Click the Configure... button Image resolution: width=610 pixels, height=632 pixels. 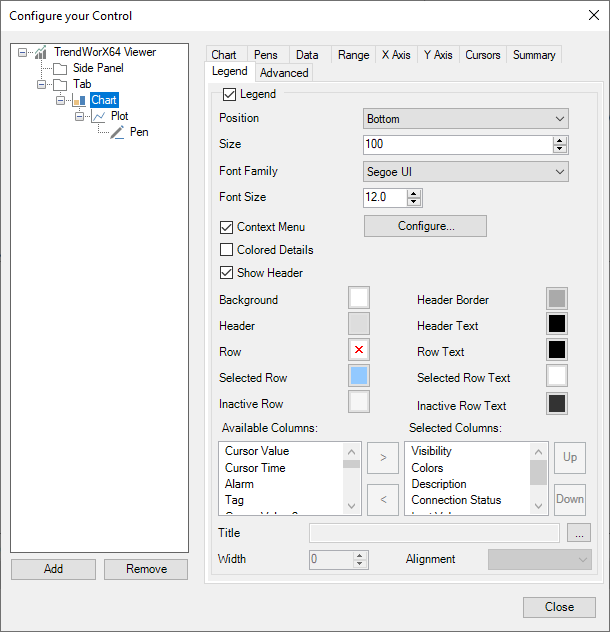click(x=425, y=226)
